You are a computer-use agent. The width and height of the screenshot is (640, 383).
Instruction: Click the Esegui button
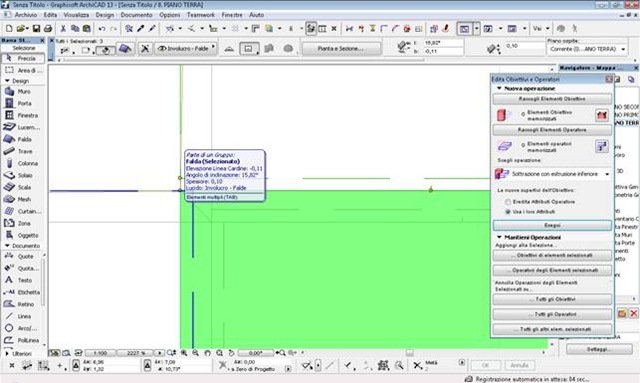point(552,225)
